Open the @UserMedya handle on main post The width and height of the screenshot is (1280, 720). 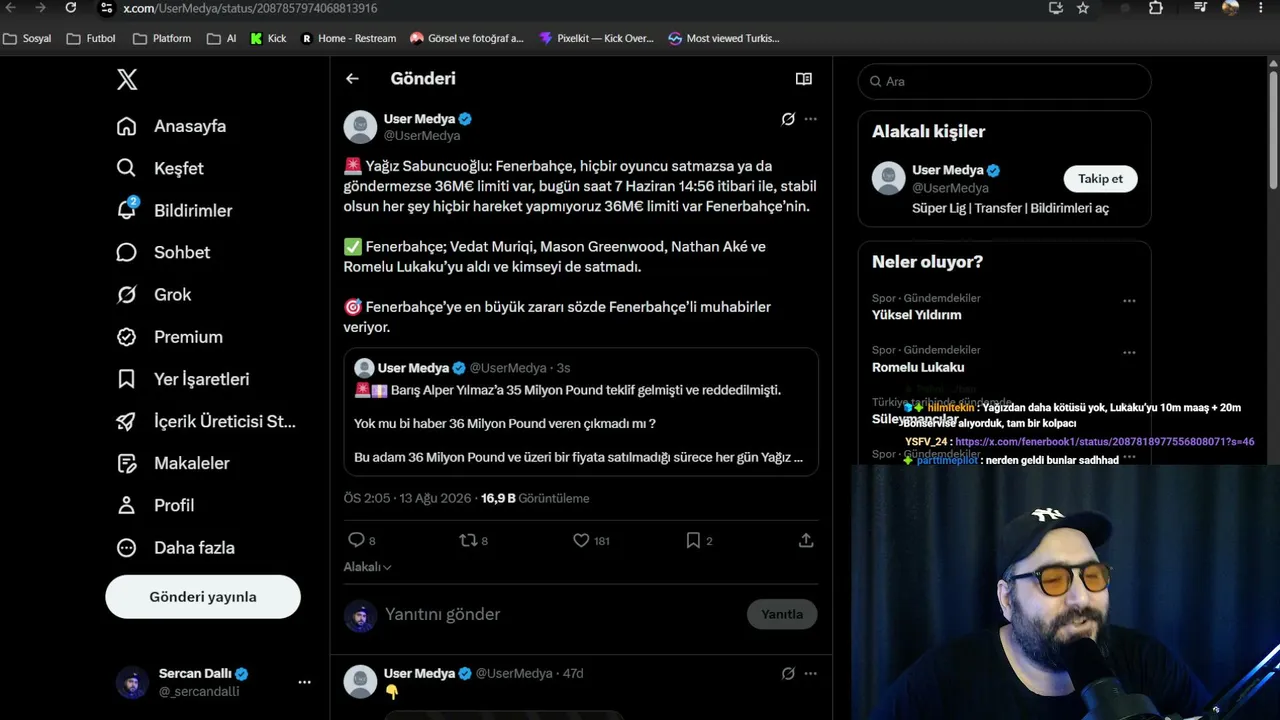tap(422, 136)
